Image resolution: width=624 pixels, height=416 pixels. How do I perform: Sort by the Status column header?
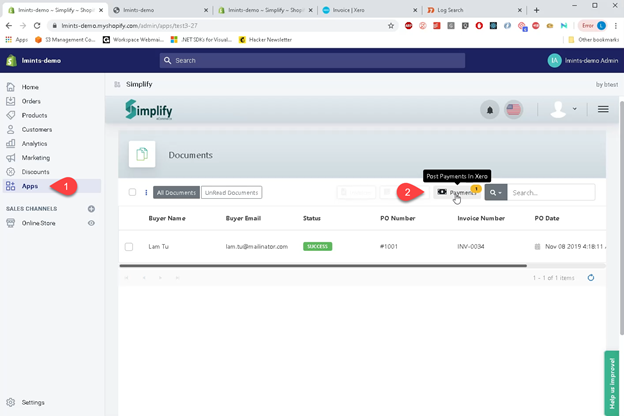coord(312,218)
